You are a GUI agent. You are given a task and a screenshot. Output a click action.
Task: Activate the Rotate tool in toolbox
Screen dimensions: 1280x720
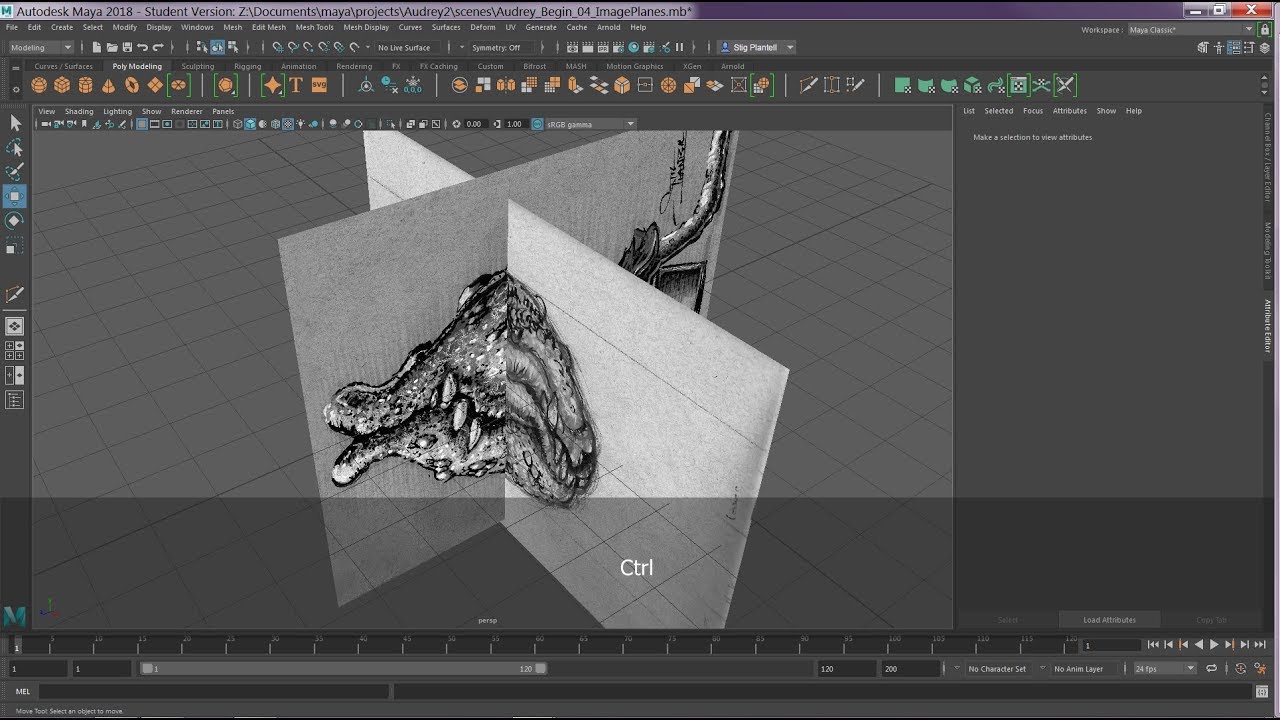(x=15, y=220)
